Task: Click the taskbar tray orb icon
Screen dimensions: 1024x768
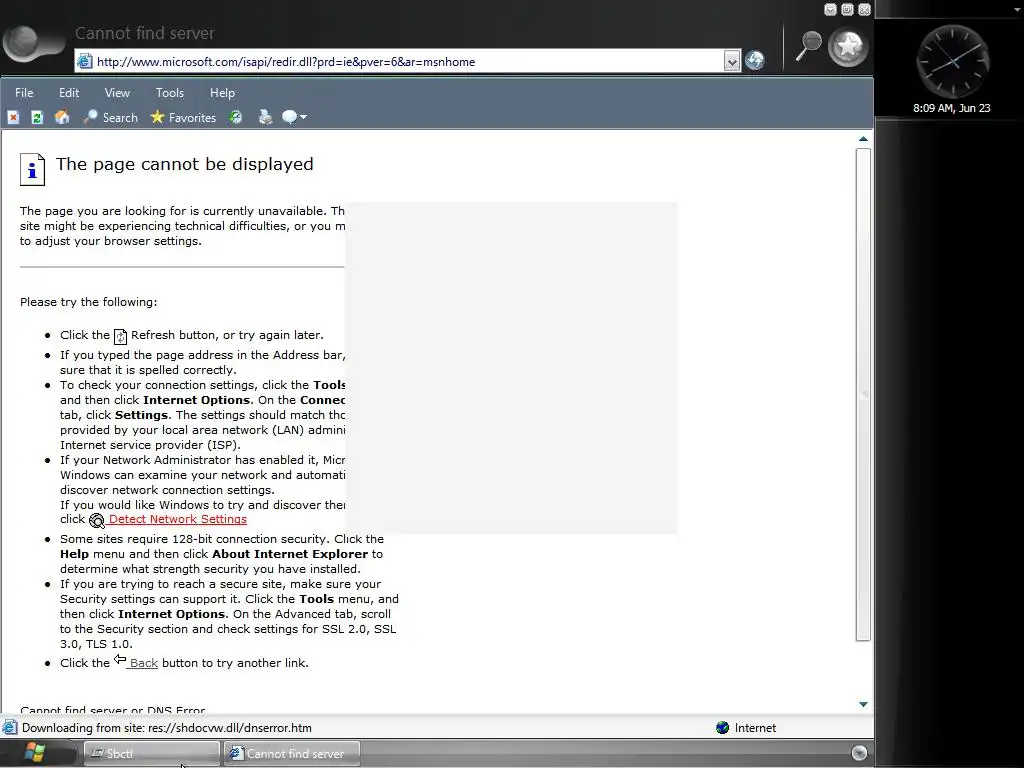Action: [859, 753]
